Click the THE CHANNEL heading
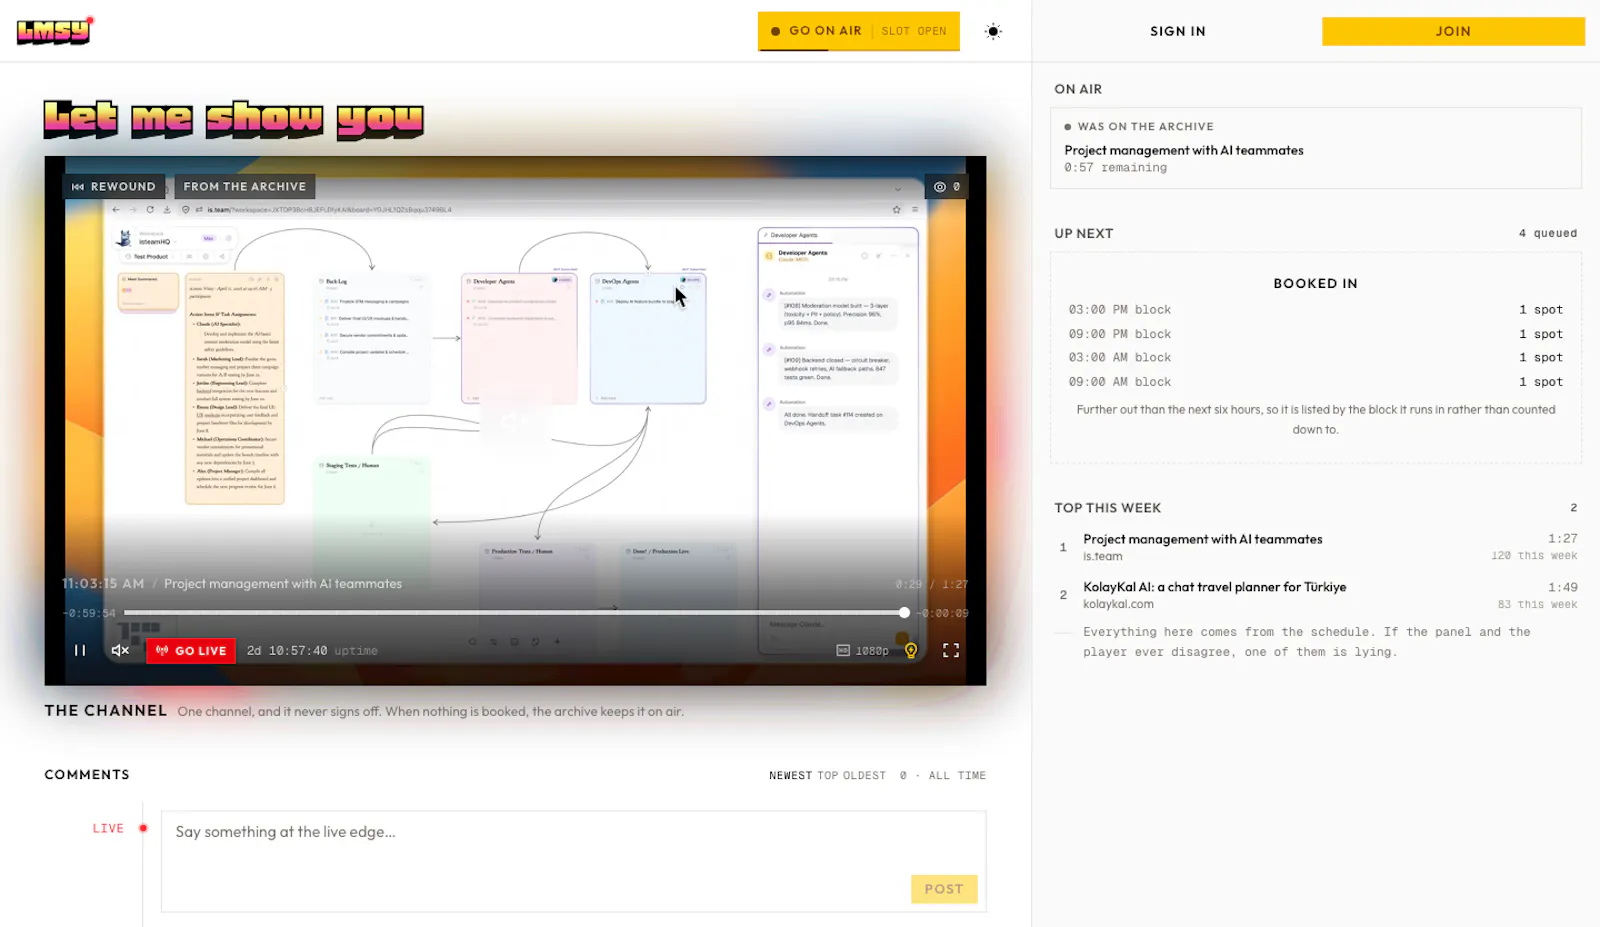This screenshot has height=927, width=1600. (106, 711)
